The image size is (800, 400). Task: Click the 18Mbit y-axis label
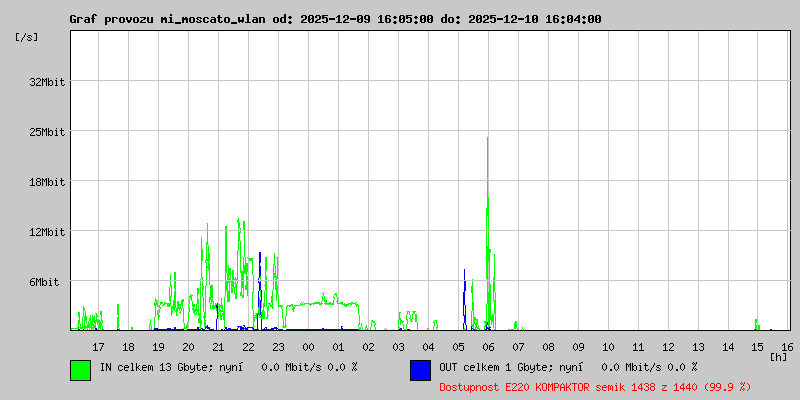click(x=47, y=182)
